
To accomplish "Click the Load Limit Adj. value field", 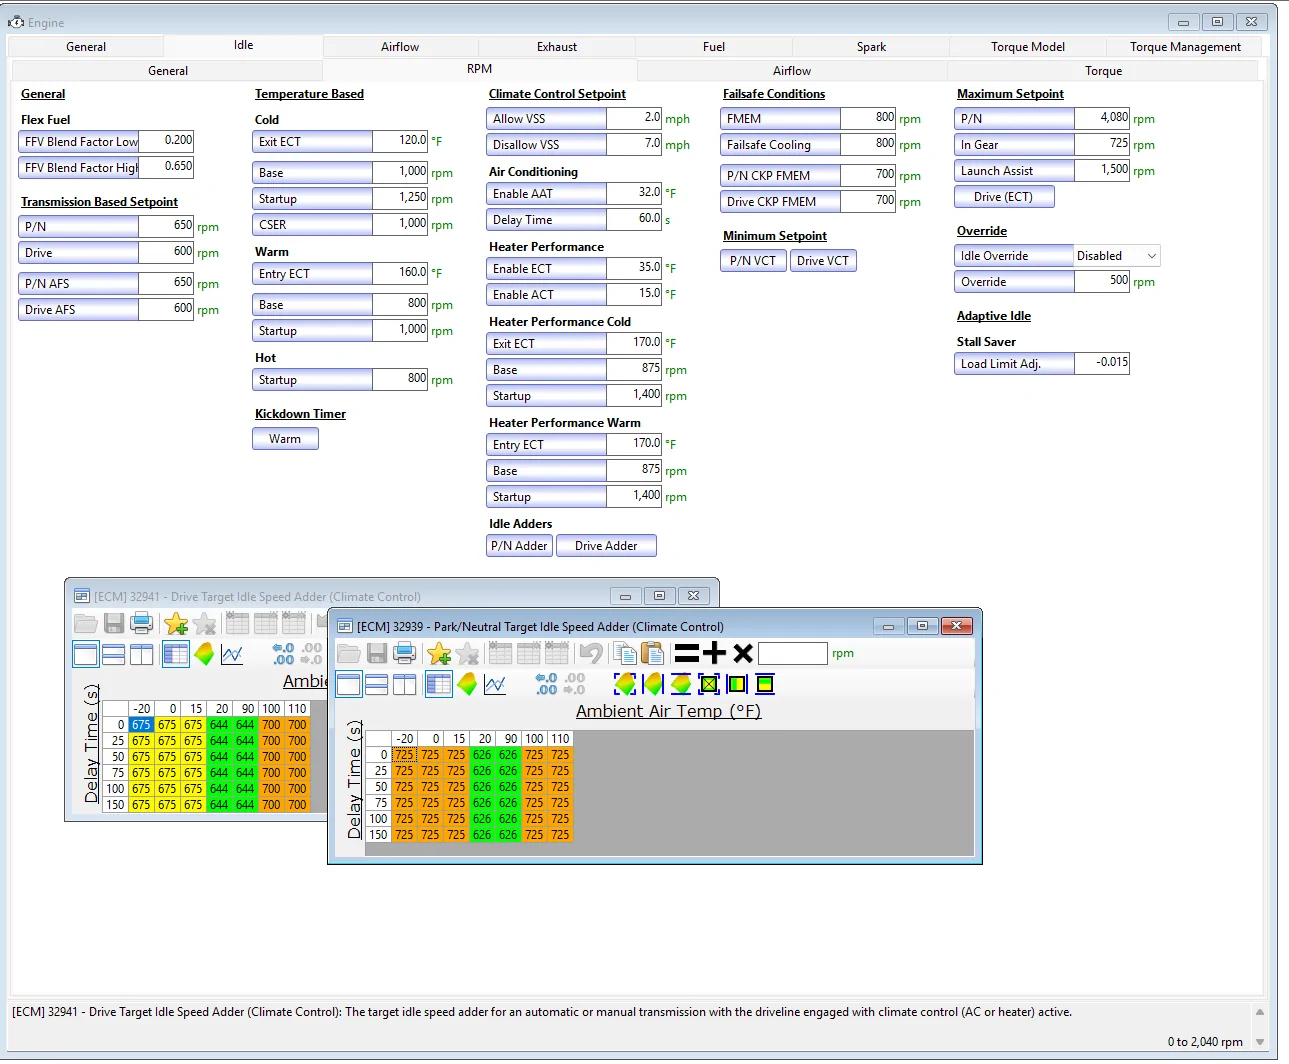I will tap(1102, 363).
